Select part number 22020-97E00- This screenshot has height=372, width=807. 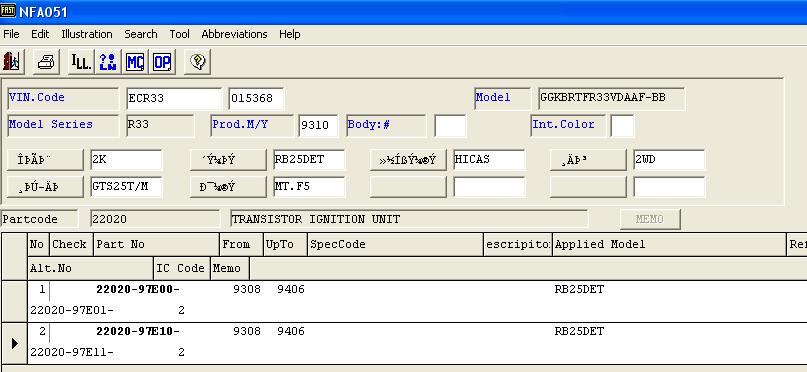click(138, 289)
